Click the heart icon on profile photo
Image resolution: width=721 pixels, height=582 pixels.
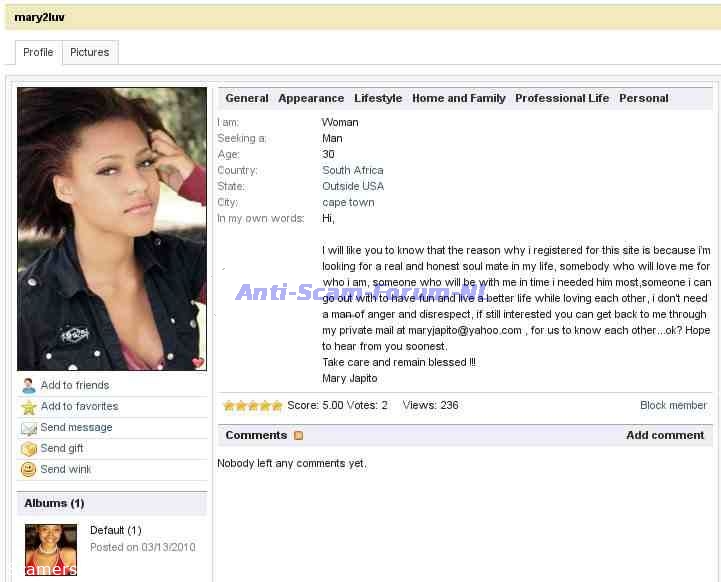point(197,362)
